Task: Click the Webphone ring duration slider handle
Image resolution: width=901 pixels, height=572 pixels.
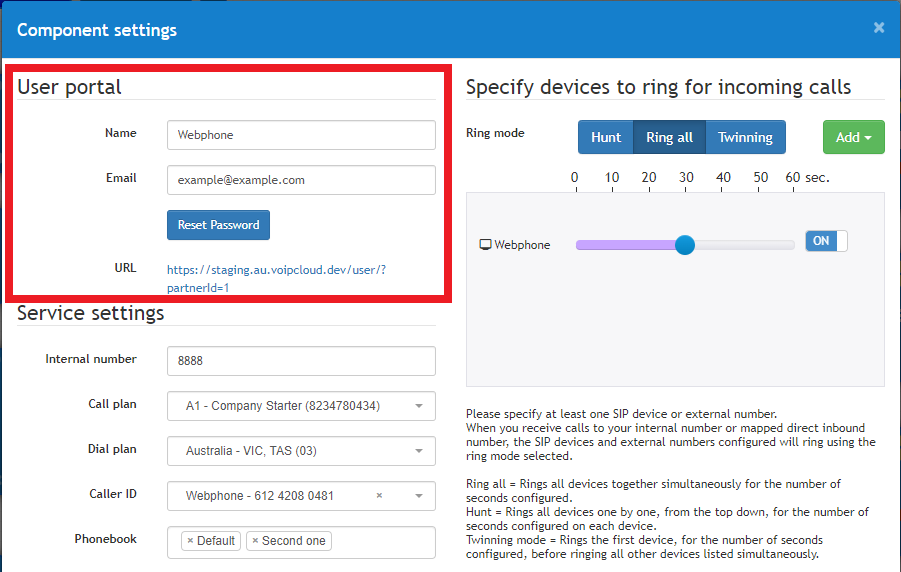Action: click(x=685, y=245)
